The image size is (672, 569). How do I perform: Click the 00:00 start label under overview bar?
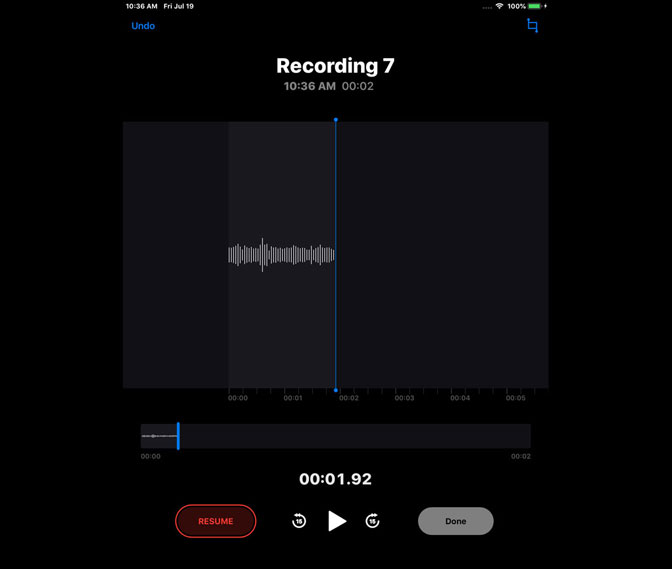tap(151, 456)
